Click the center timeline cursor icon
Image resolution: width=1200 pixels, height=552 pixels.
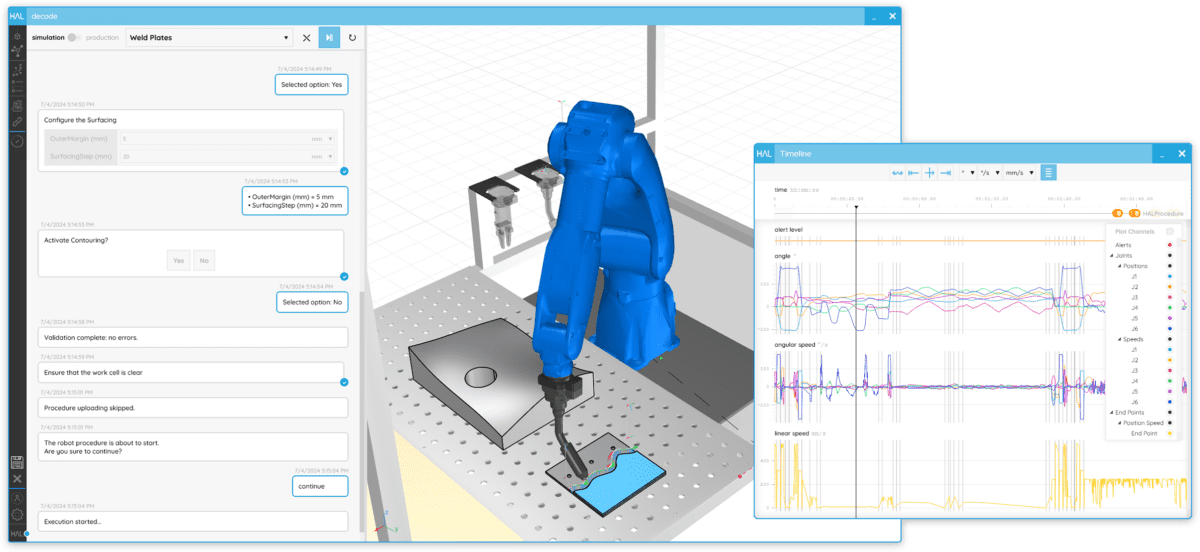[930, 173]
